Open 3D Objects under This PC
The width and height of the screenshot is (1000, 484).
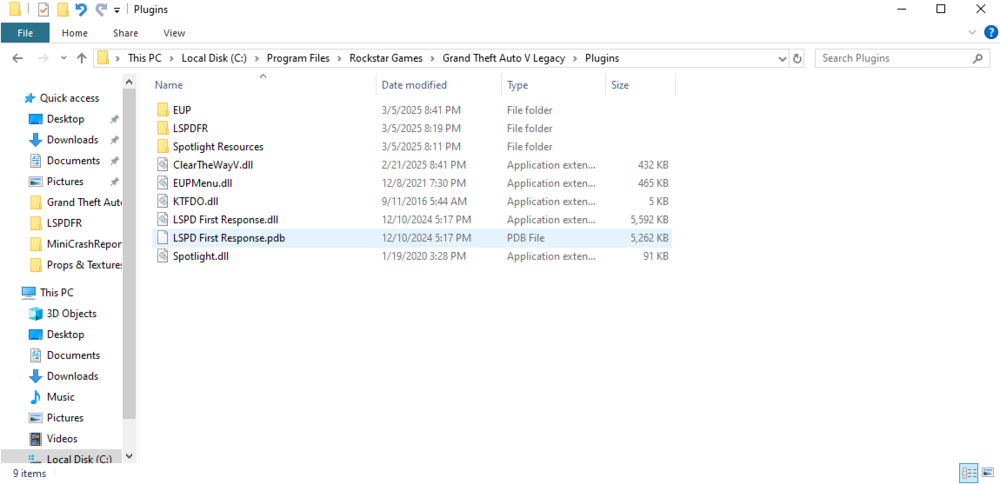(x=71, y=314)
